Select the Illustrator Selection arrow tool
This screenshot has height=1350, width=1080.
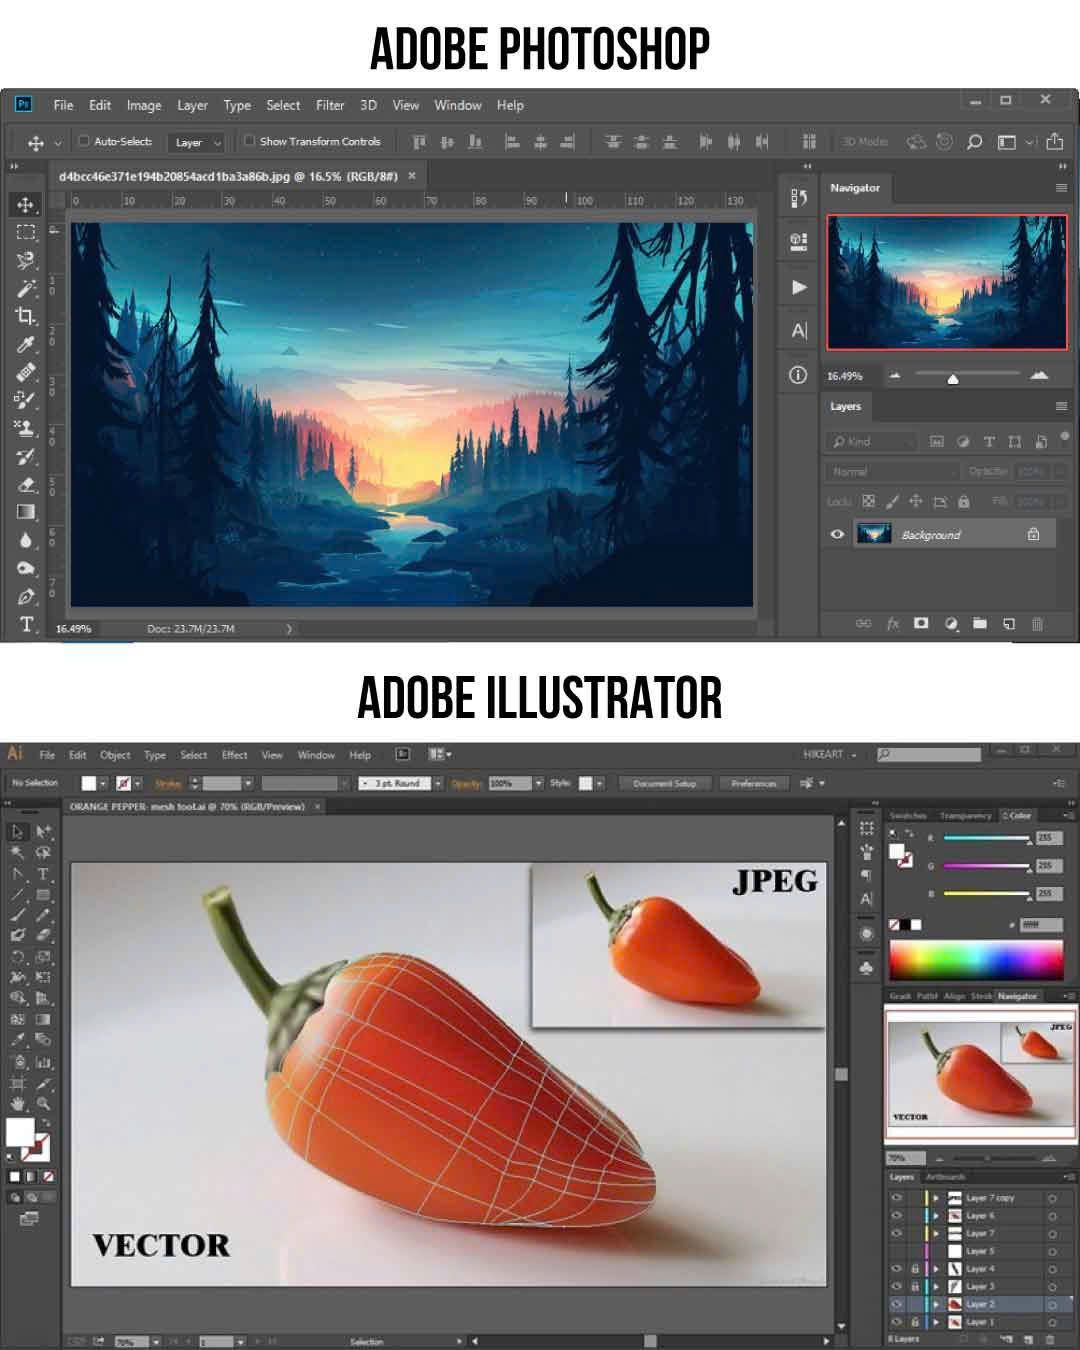[18, 832]
